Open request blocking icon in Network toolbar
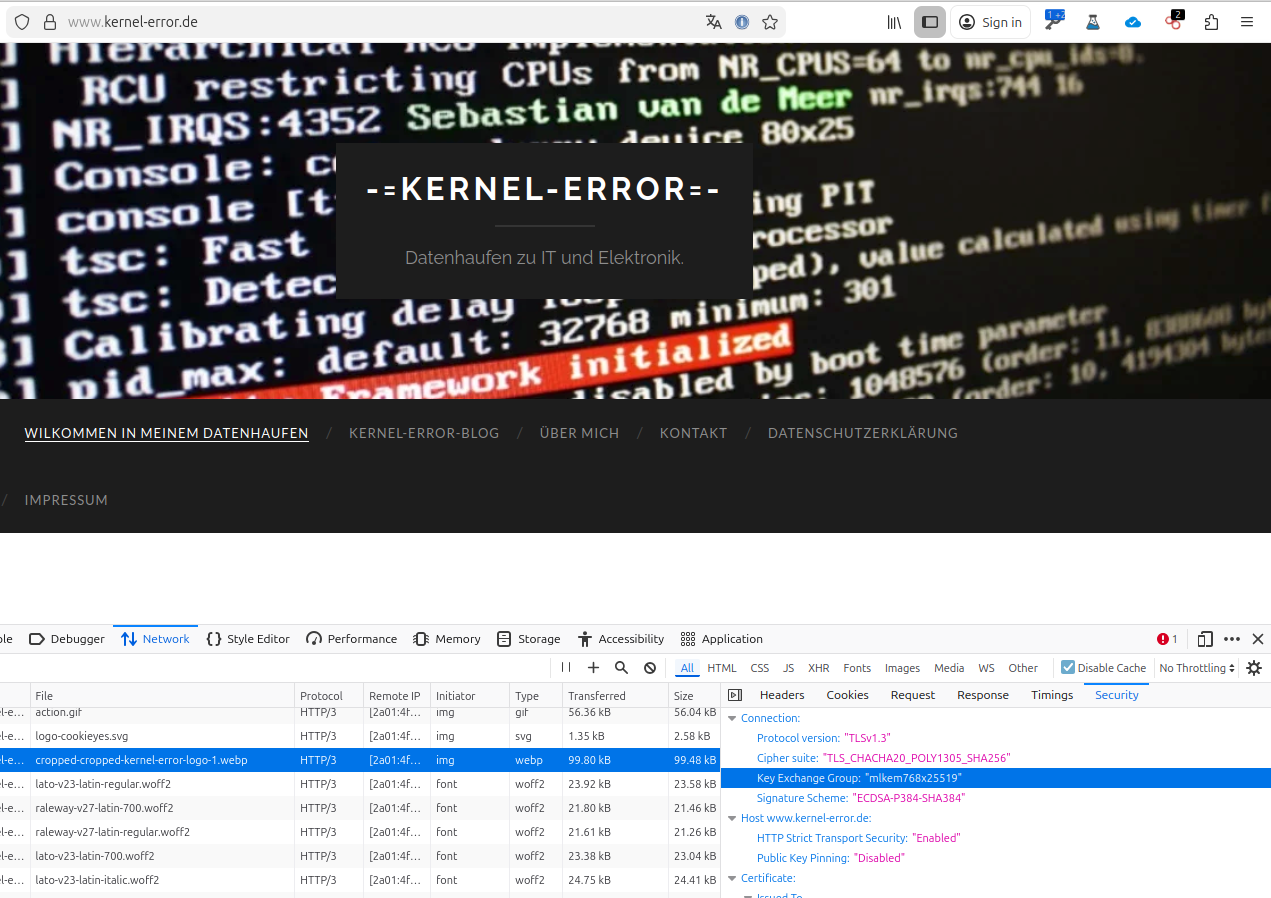The height and width of the screenshot is (898, 1271). click(x=650, y=668)
